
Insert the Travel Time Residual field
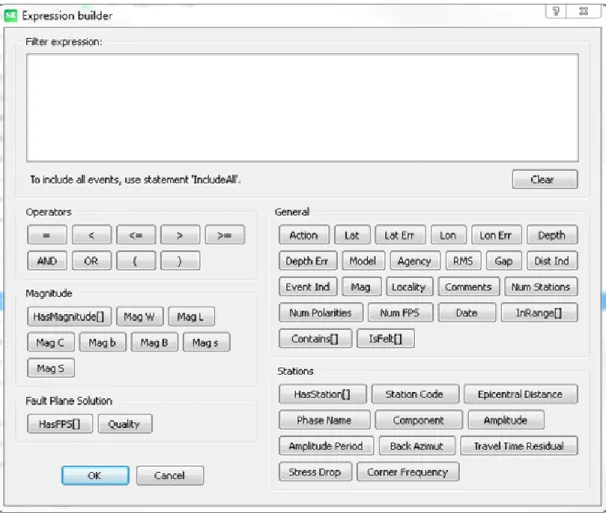(519, 445)
